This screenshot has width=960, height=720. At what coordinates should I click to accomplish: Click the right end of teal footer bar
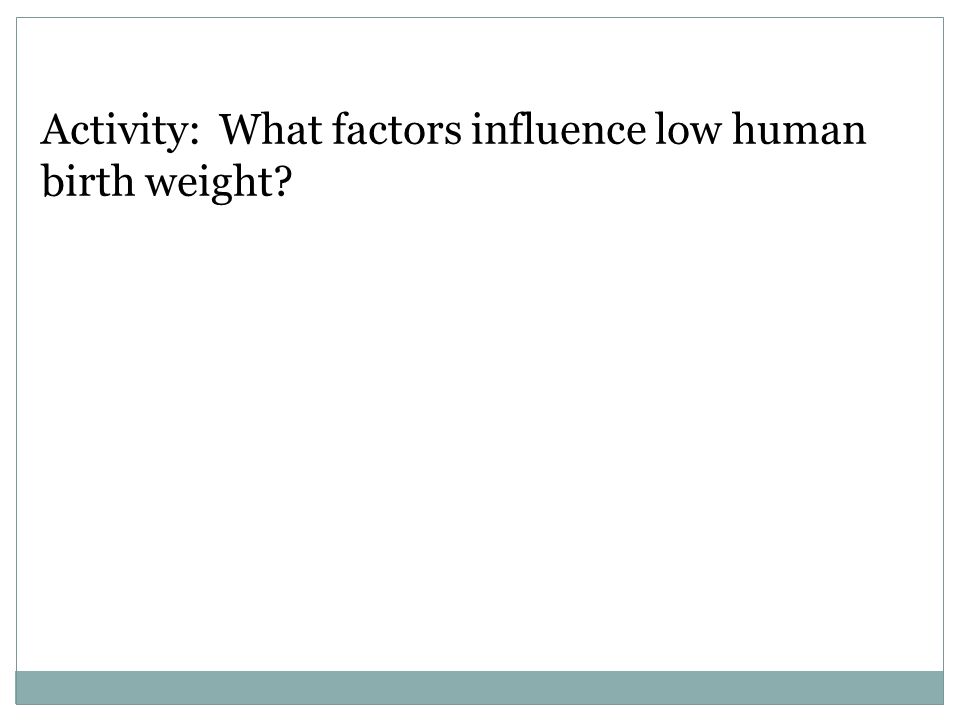coord(935,688)
